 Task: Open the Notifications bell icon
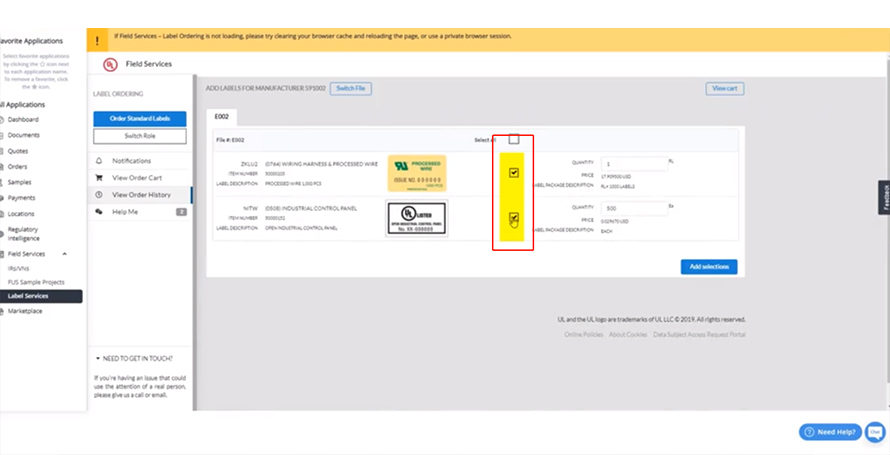click(99, 161)
